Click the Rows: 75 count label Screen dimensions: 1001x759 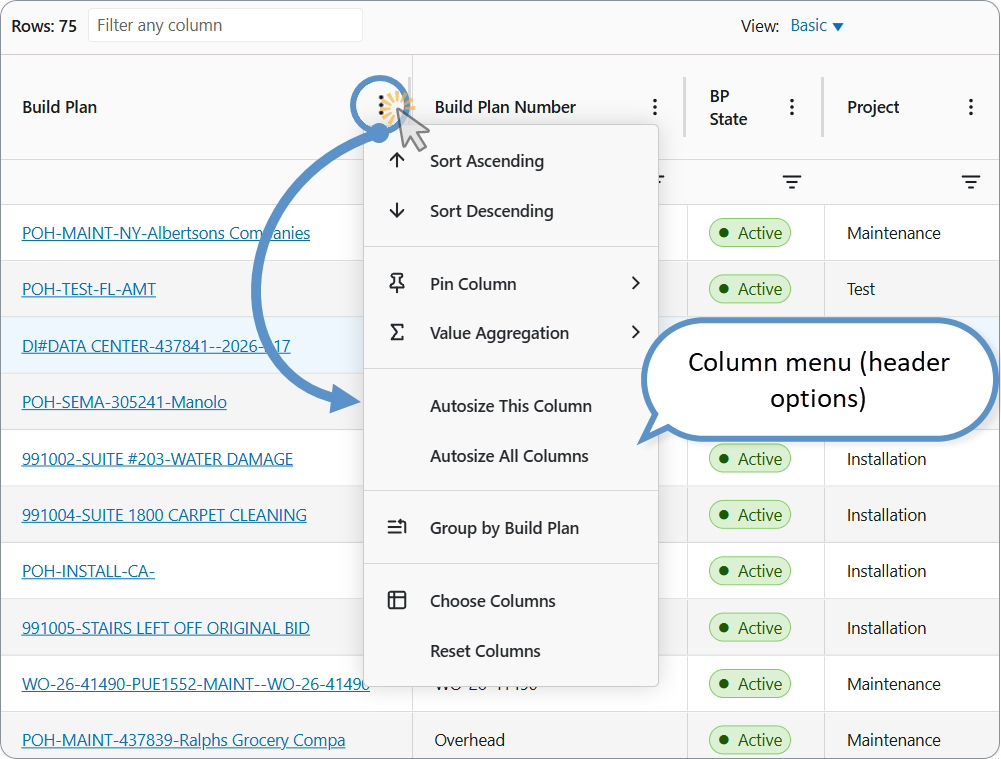[44, 26]
